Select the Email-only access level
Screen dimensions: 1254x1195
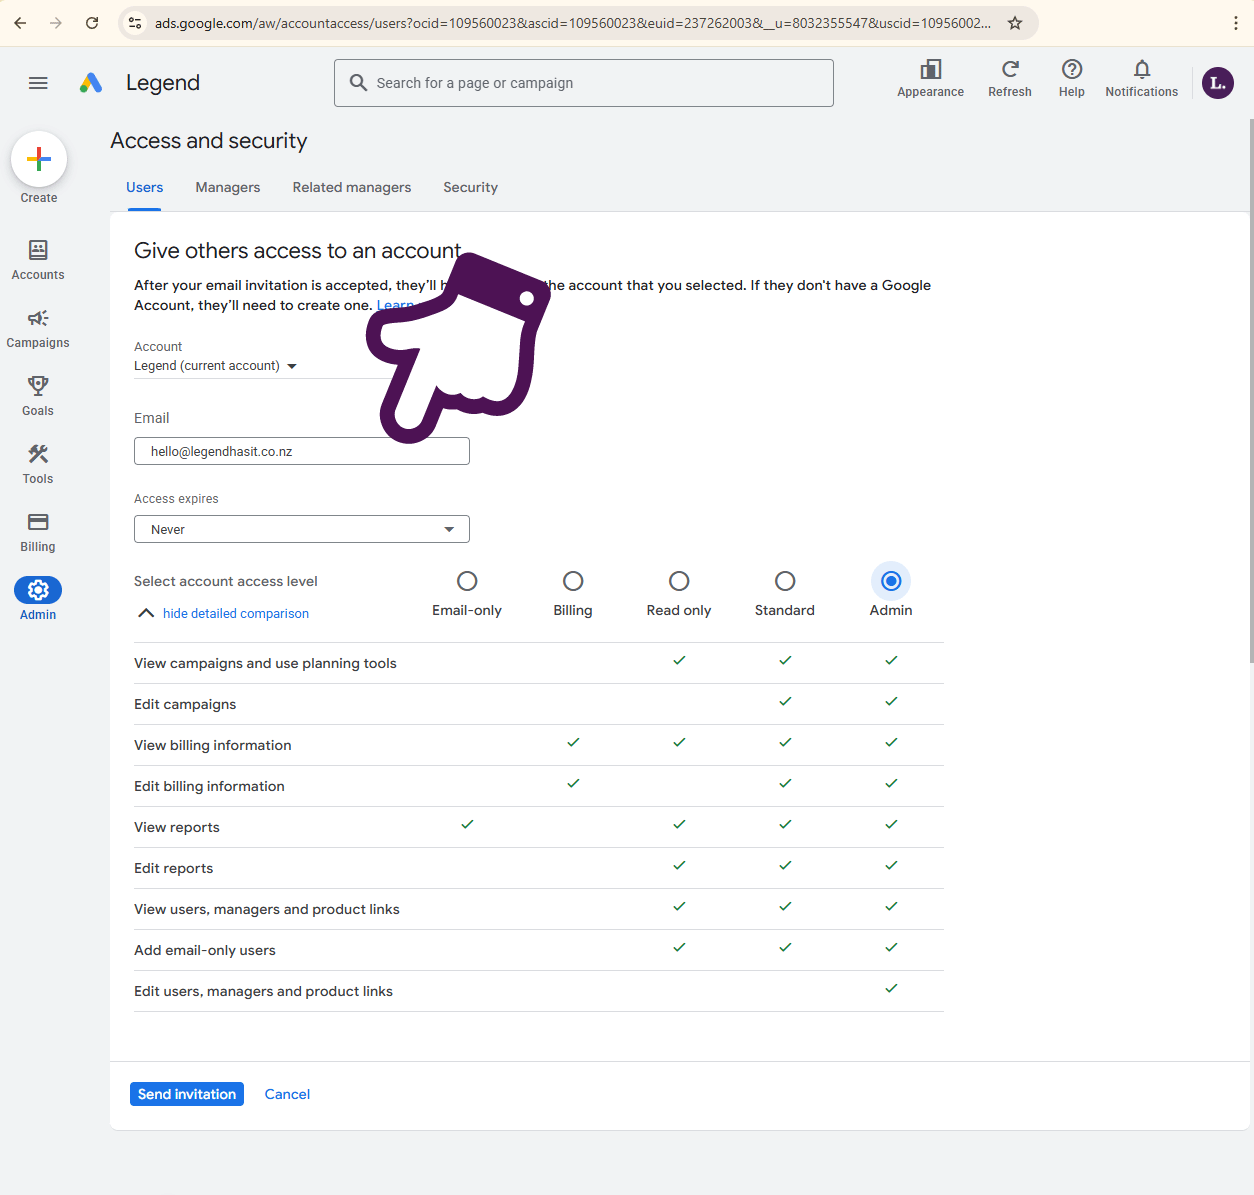click(467, 581)
